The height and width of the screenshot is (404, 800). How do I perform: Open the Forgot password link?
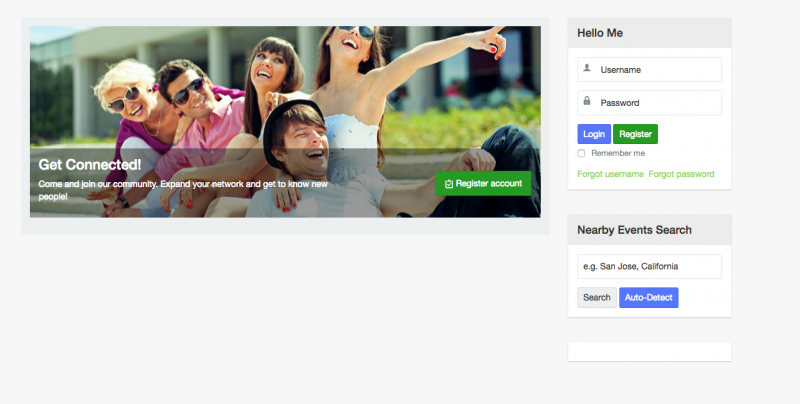tap(681, 174)
